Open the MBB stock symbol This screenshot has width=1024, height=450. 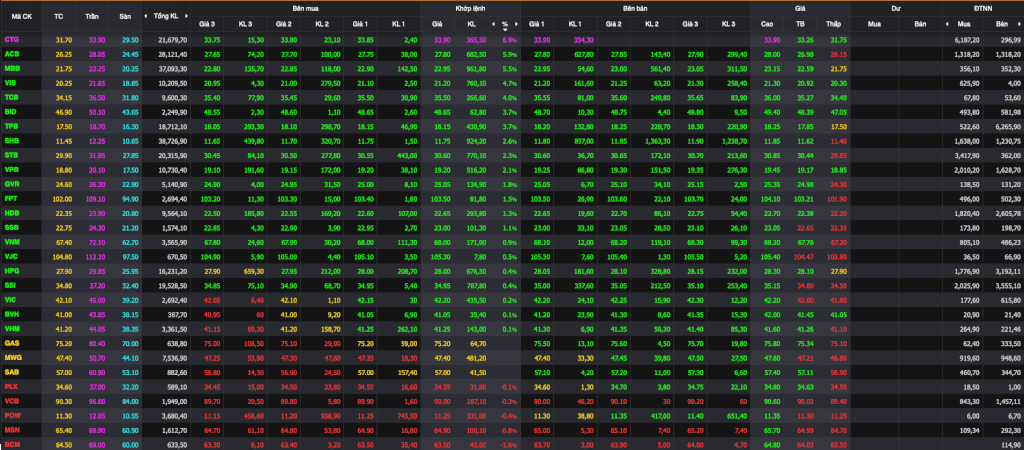tap(11, 69)
